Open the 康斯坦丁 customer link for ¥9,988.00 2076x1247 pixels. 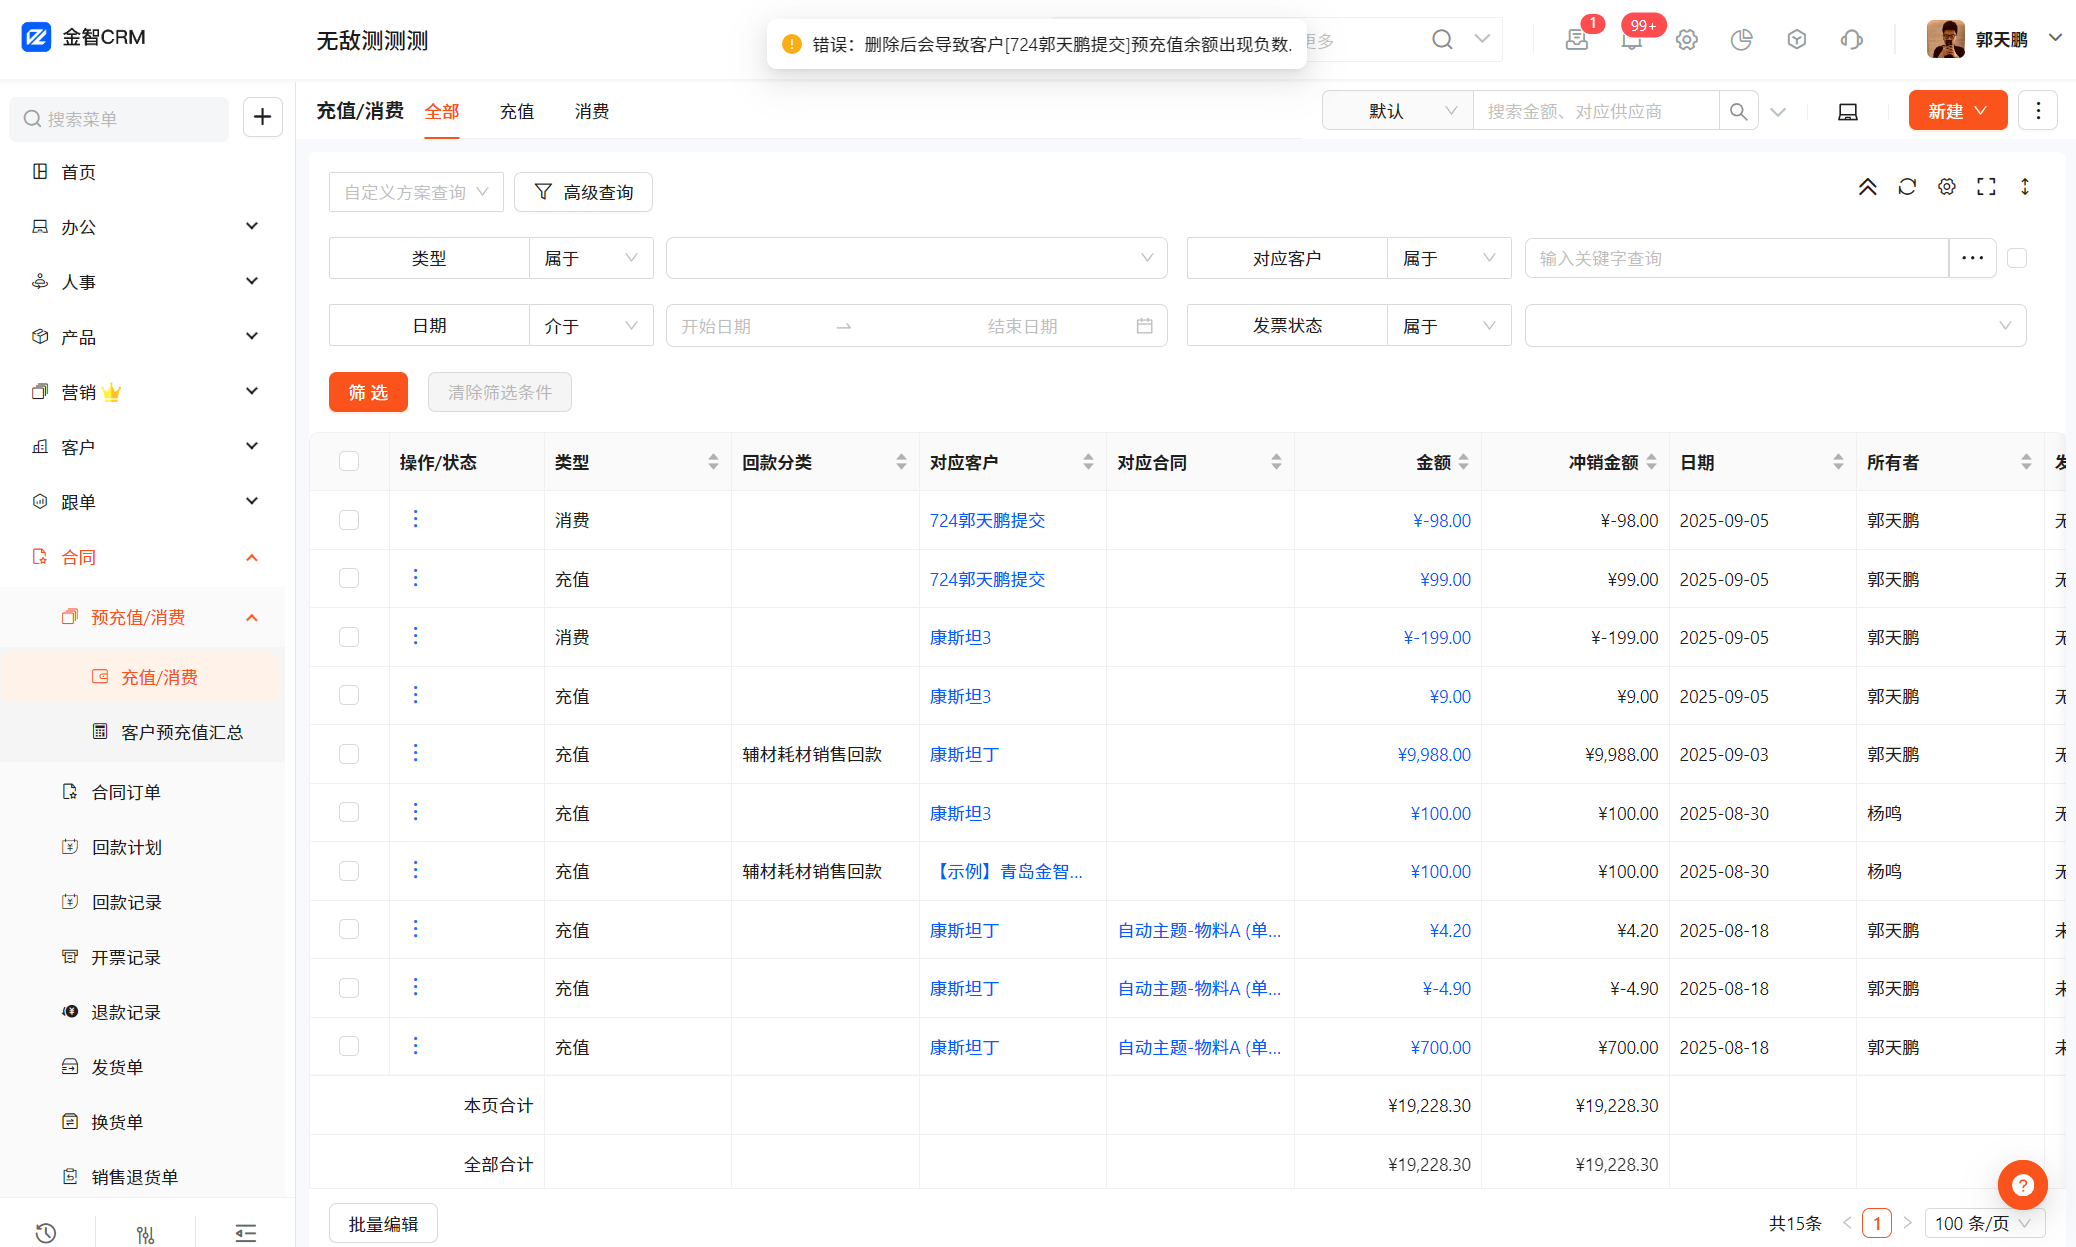click(x=964, y=754)
